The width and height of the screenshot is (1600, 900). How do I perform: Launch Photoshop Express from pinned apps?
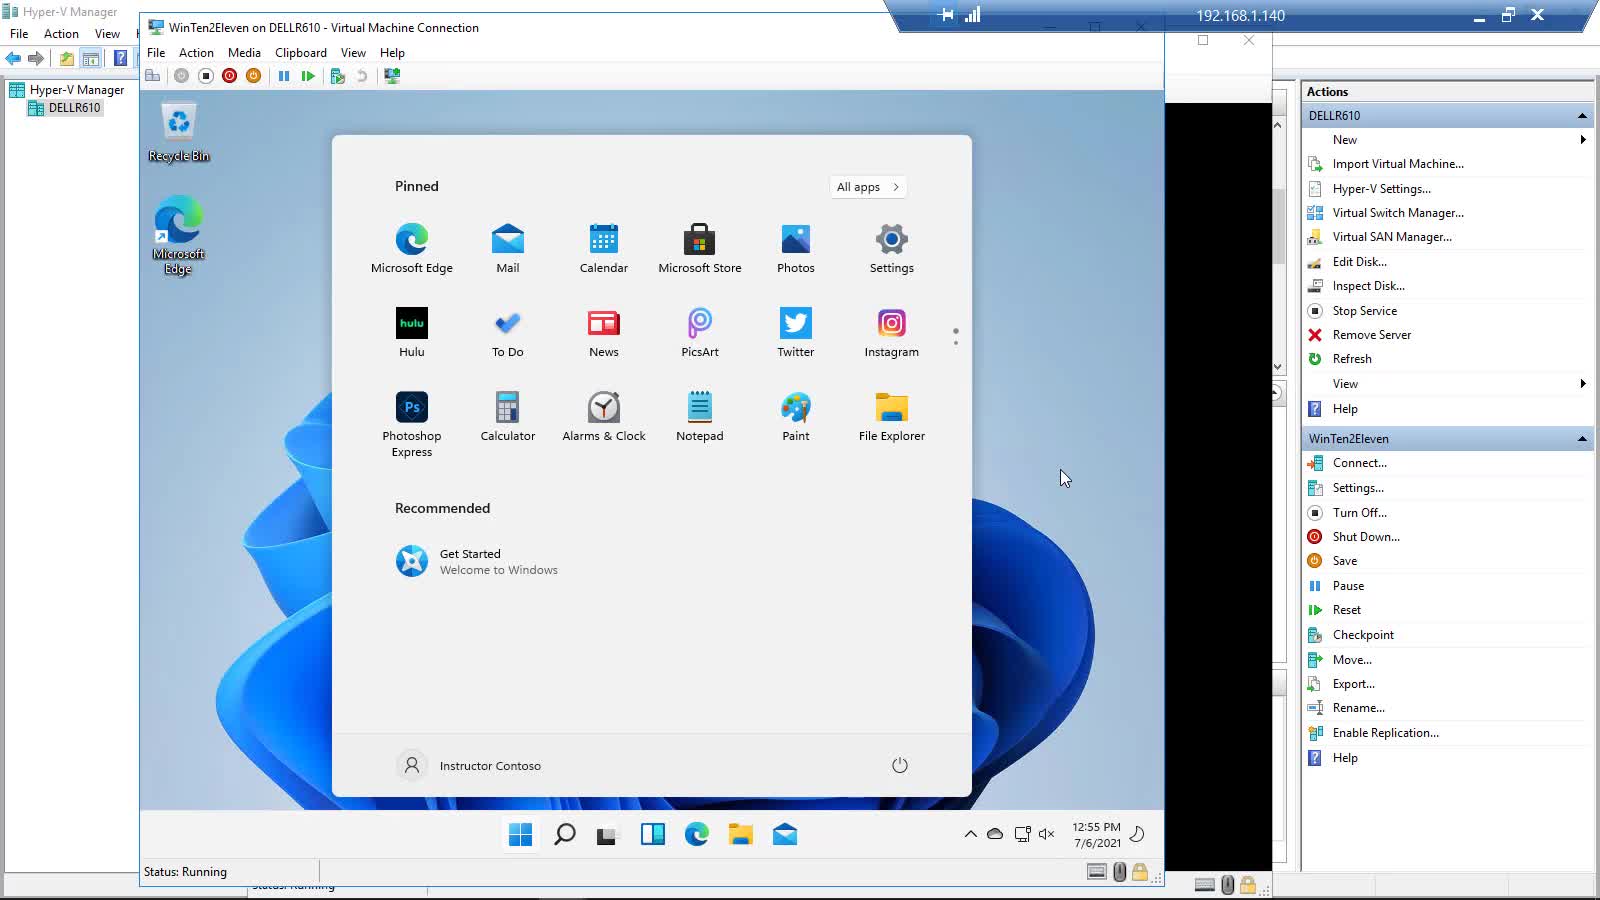pos(412,424)
